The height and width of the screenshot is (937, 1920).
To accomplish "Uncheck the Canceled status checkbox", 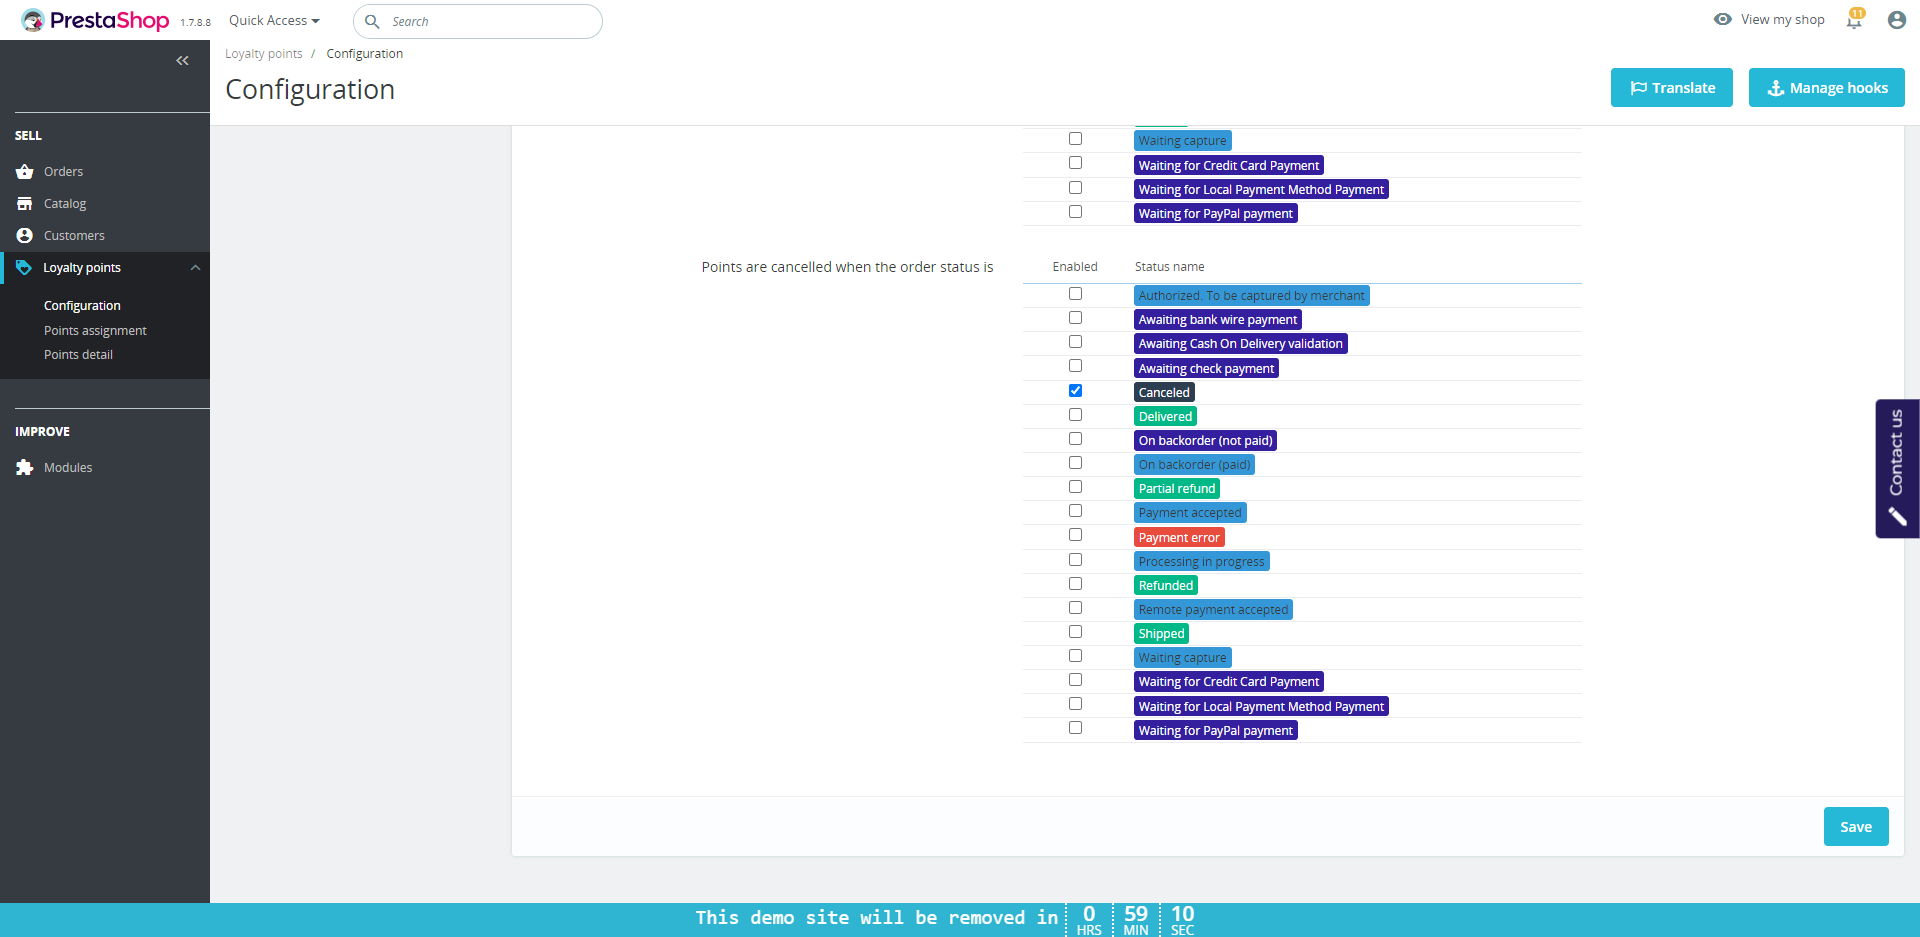I will [x=1075, y=391].
